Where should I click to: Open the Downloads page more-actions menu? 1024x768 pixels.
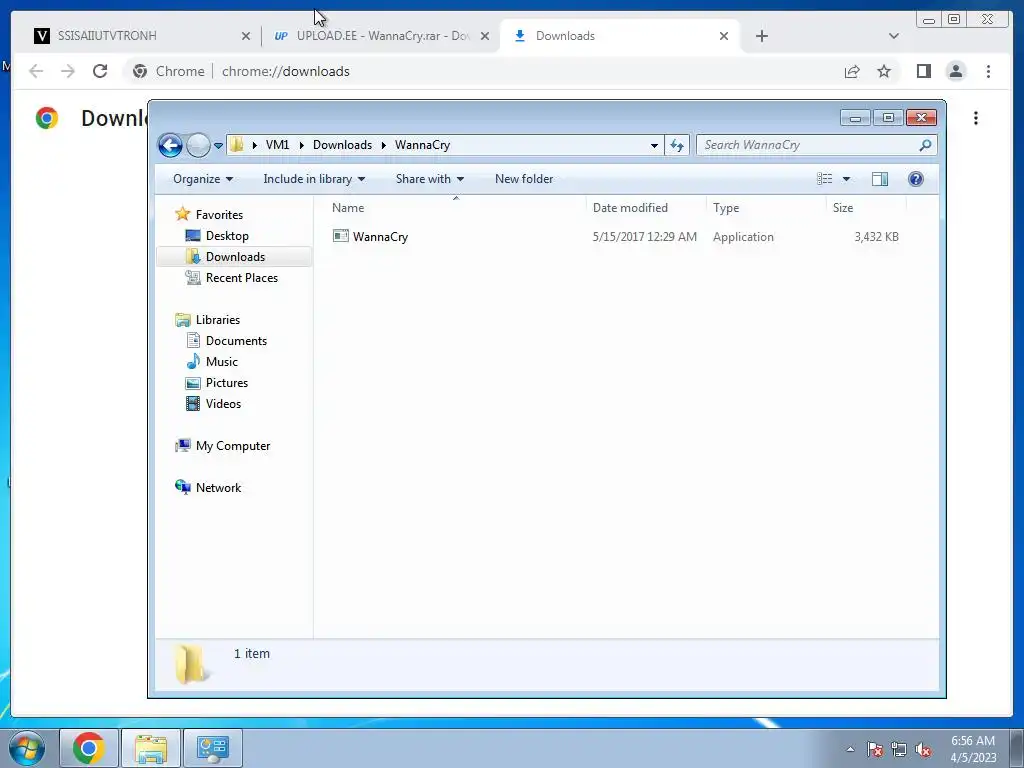[x=976, y=118]
